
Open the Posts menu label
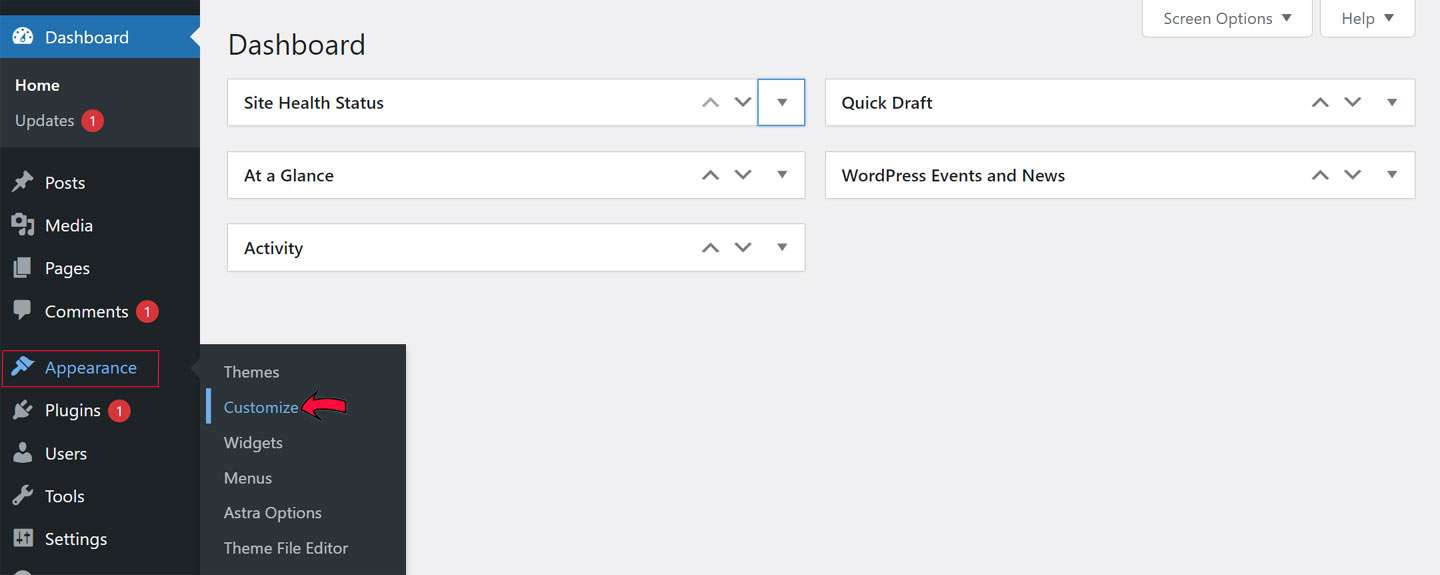pos(65,183)
